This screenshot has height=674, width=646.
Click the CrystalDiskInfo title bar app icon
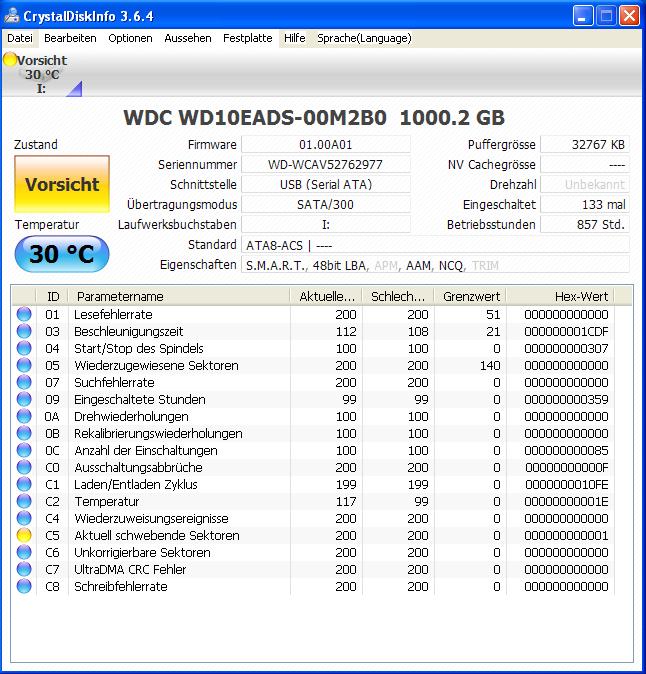(12, 16)
